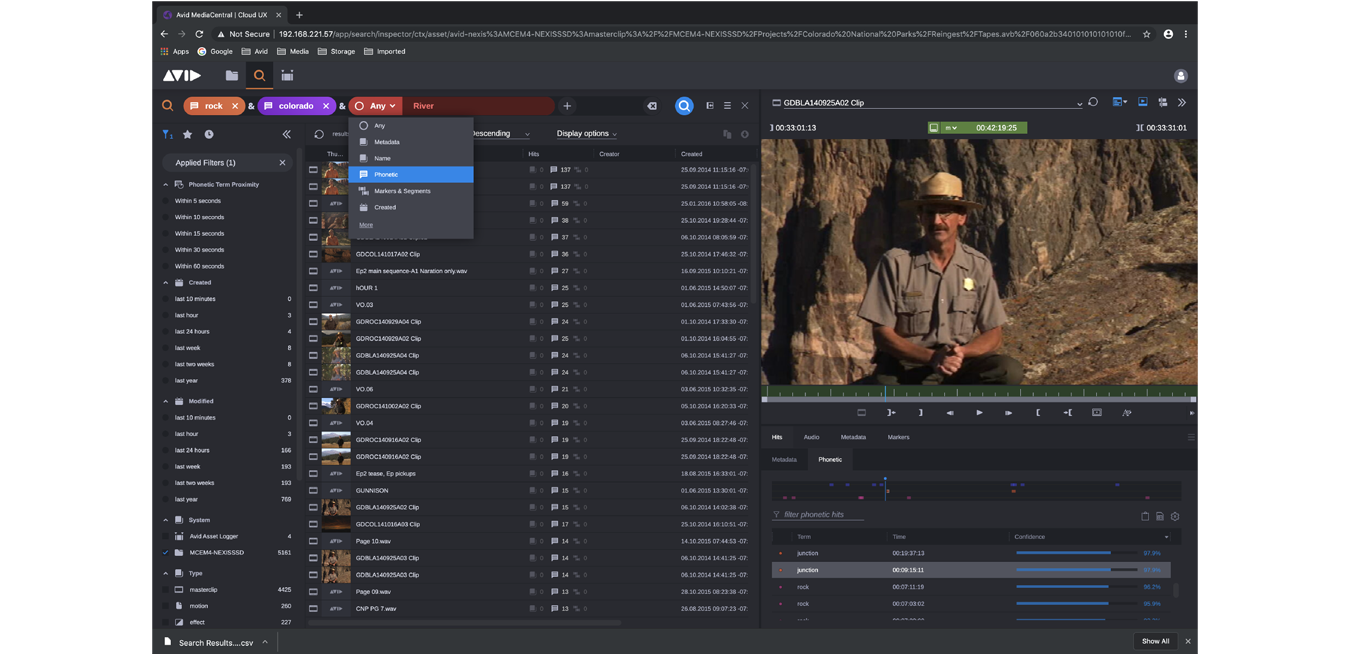This screenshot has height=654, width=1348.
Task: Choose Metadata from the search type menu
Action: coord(411,142)
